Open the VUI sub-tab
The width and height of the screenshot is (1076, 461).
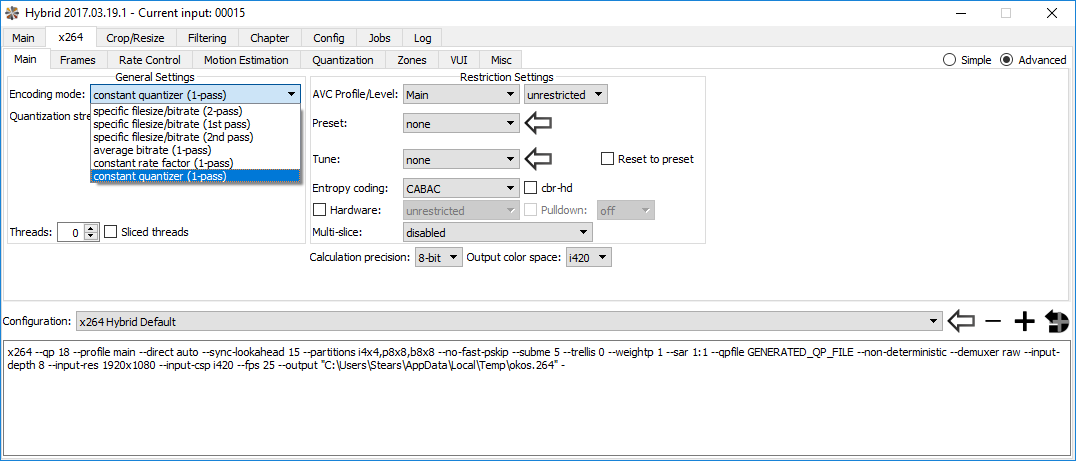[x=459, y=60]
